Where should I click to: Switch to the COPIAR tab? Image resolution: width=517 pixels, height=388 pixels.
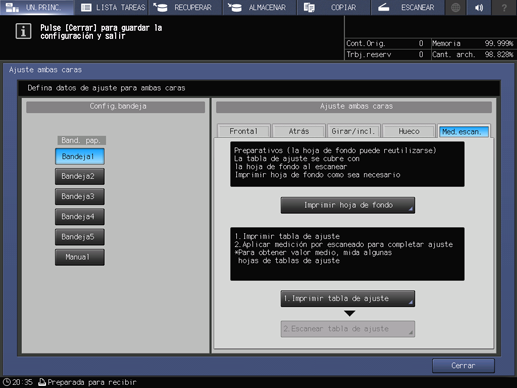(334, 7)
